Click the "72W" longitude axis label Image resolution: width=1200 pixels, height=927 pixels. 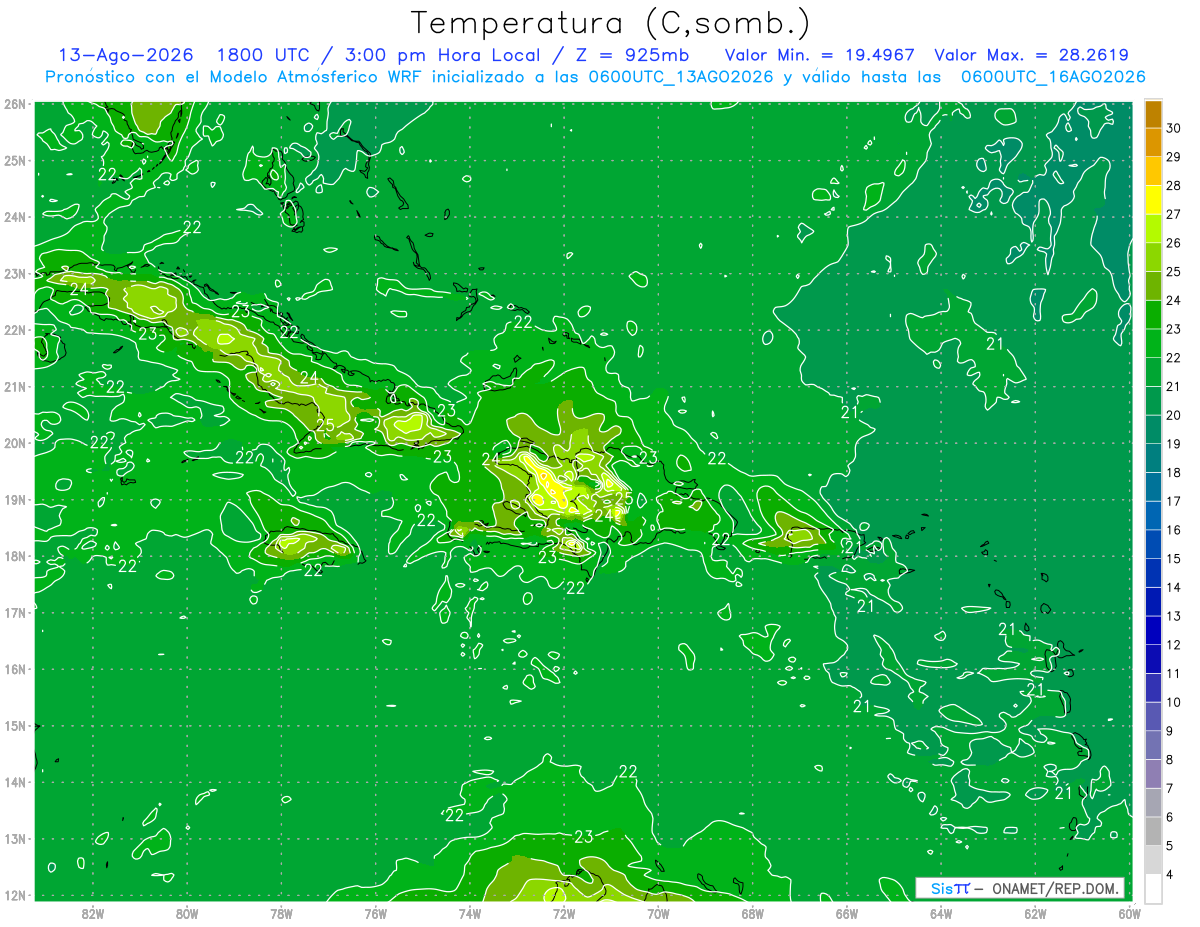[564, 912]
